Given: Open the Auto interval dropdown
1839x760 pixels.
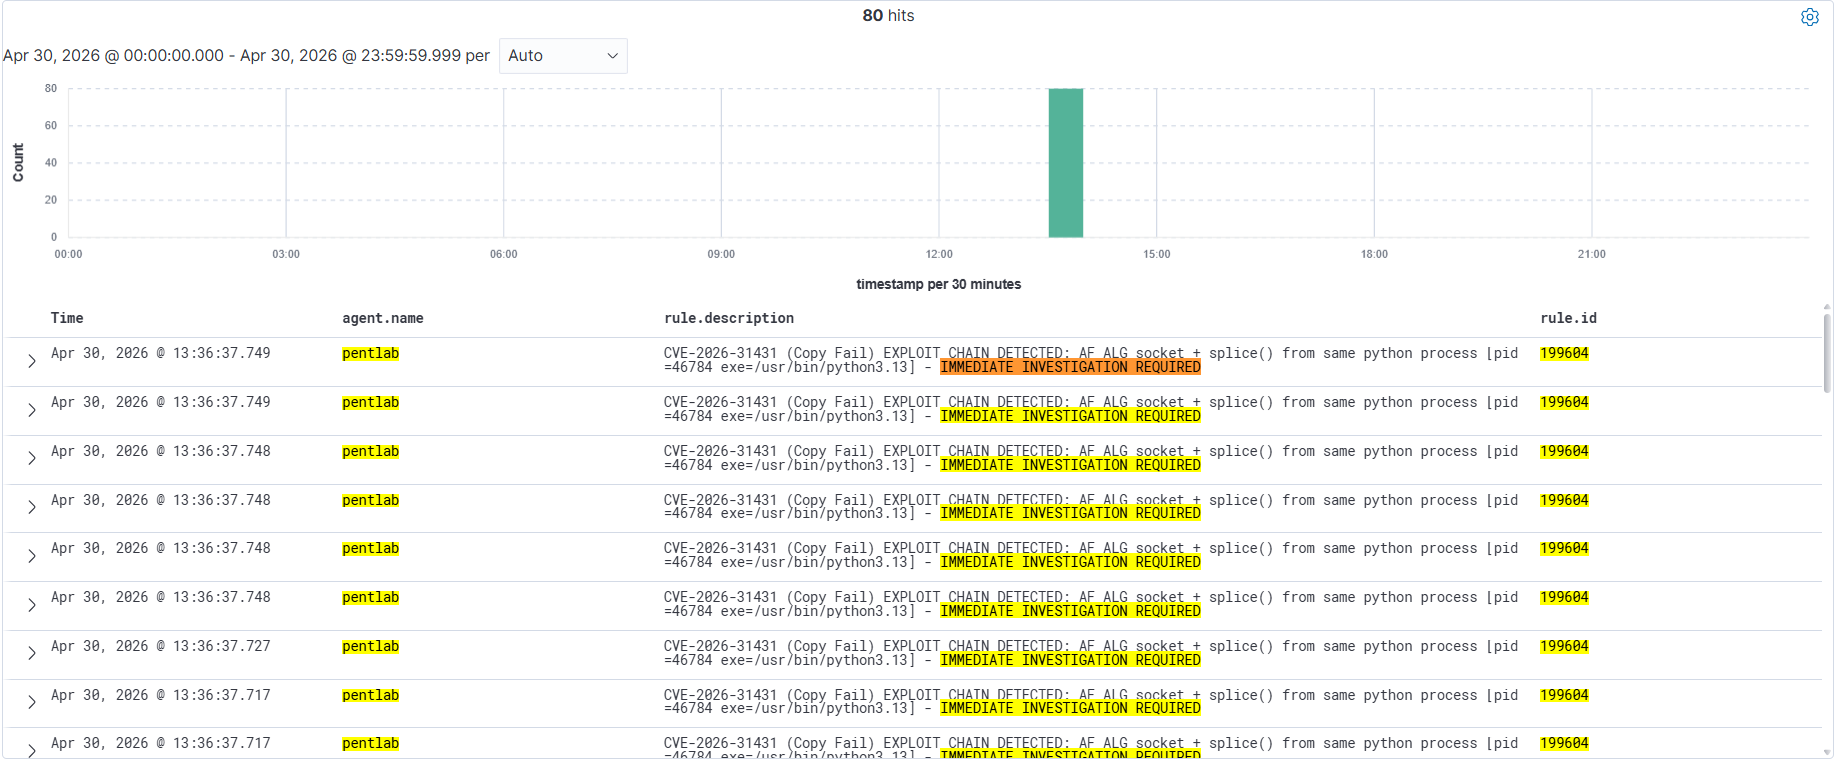Looking at the screenshot, I should coord(563,56).
